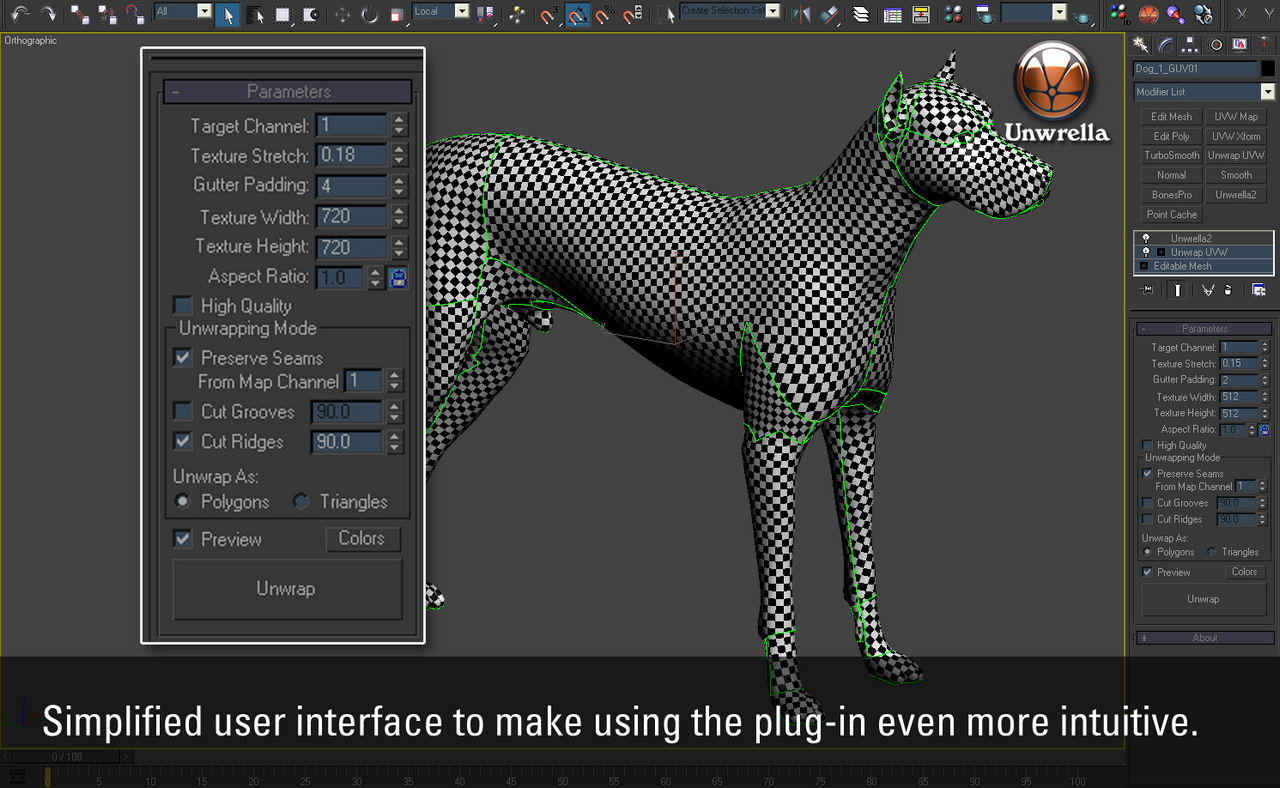Click the Unwrella2 modifier button
Image resolution: width=1280 pixels, height=788 pixels.
(1236, 195)
